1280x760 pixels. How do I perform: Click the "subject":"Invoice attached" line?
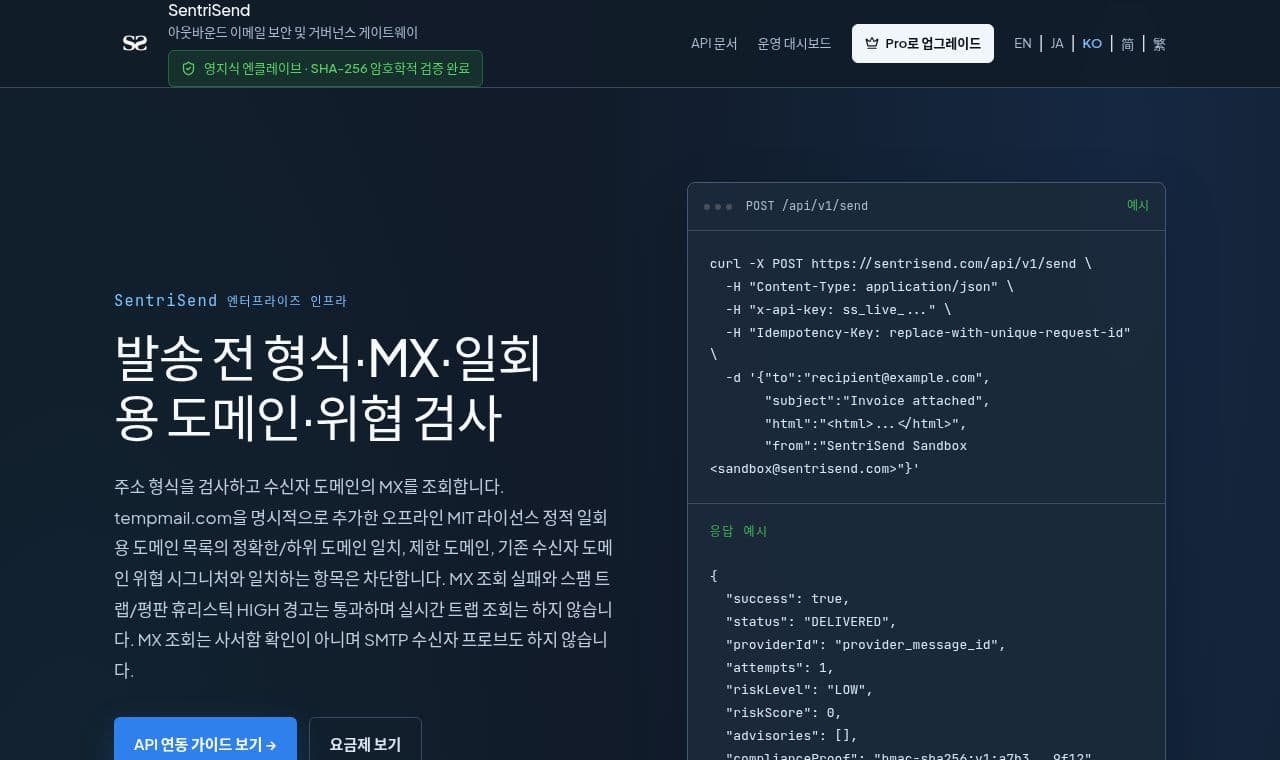coord(877,401)
